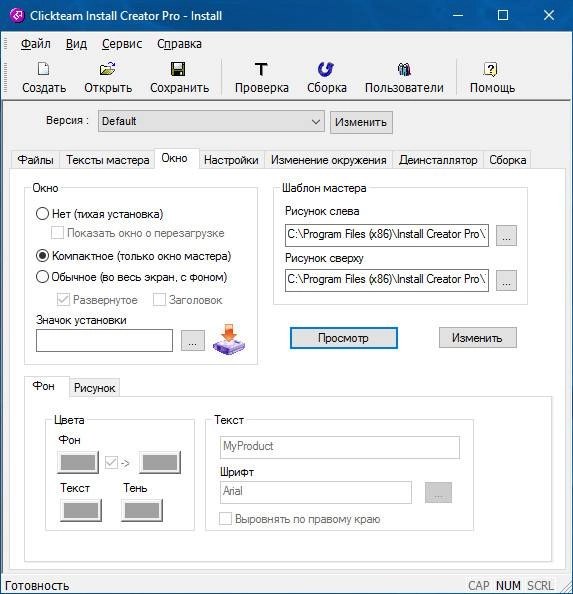The height and width of the screenshot is (594, 573).
Task: Run Проверка test from the toolbar
Action: point(261,78)
